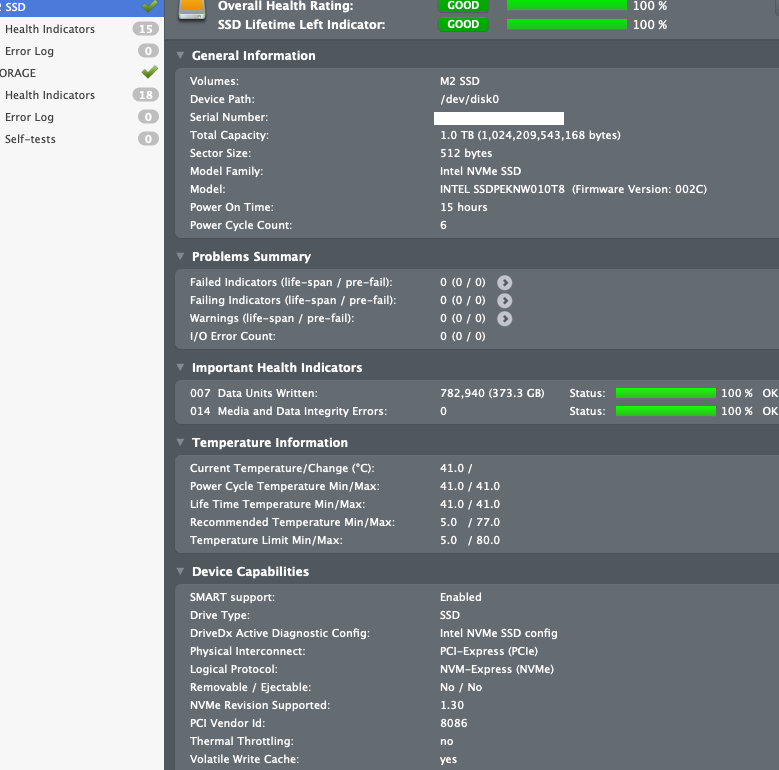Click the green checkmark beside ORAGE drive

pos(150,72)
